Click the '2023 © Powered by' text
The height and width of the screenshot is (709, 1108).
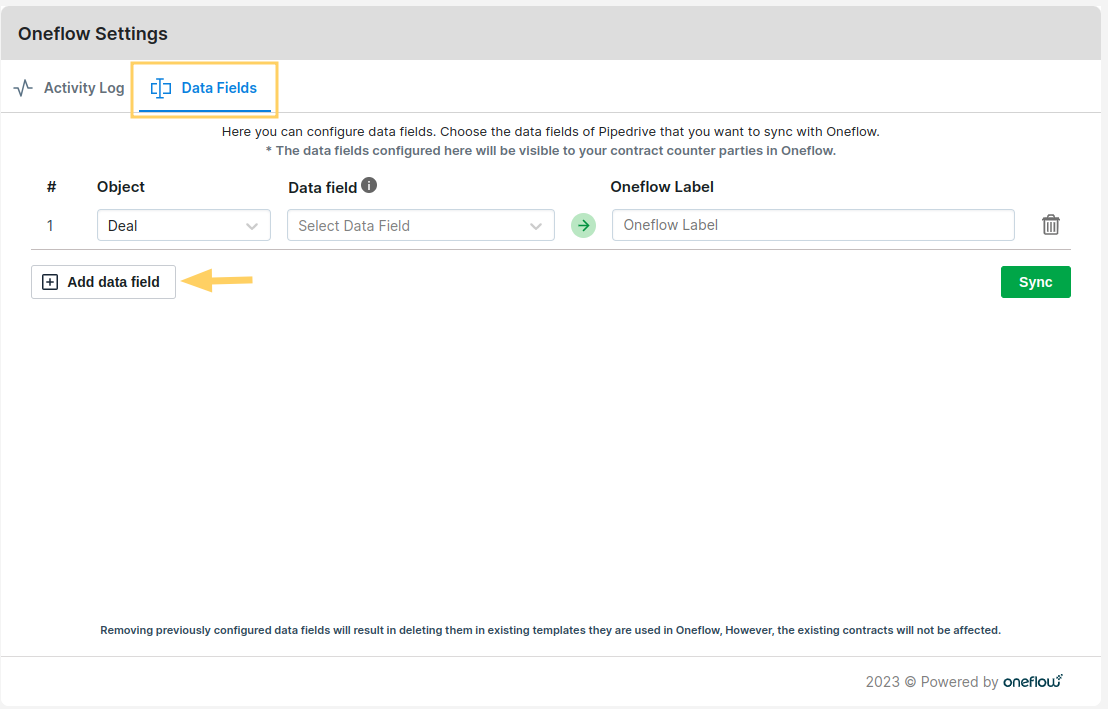pos(931,682)
